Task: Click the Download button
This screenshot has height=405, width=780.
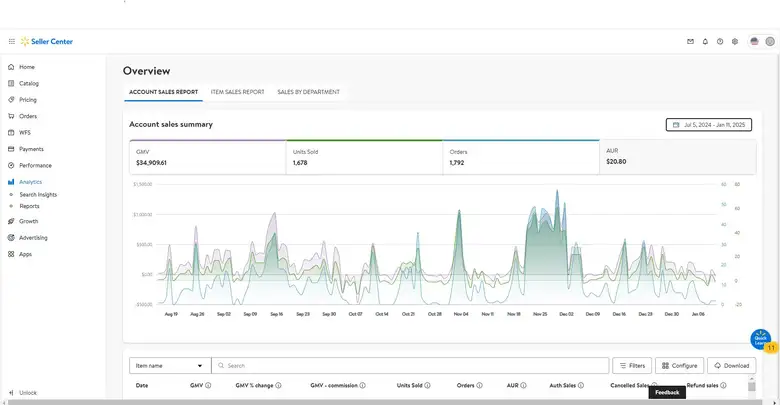Action: pos(732,366)
